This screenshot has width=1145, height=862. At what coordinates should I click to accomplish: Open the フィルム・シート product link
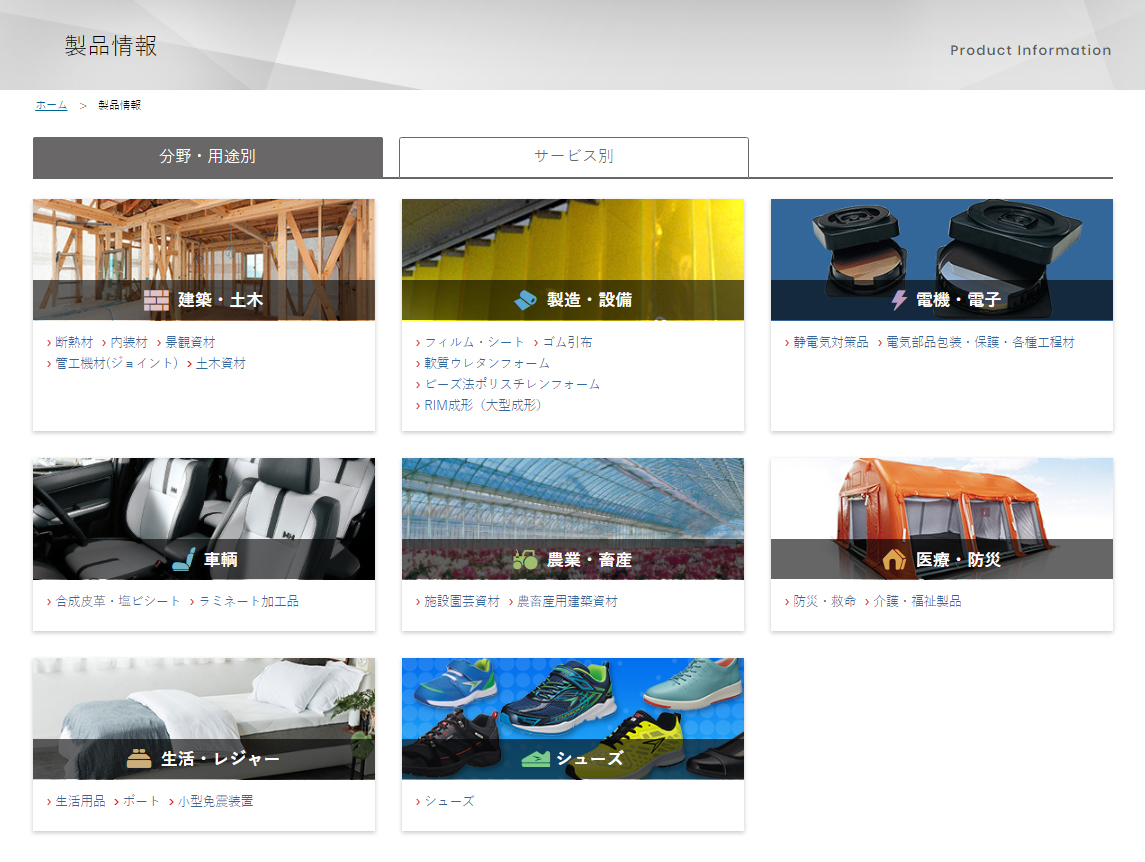pyautogui.click(x=474, y=342)
